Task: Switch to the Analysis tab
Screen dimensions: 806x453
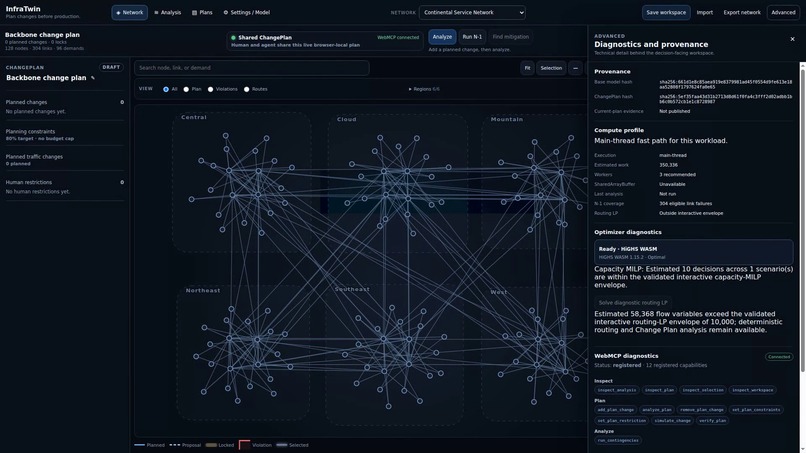Action: [x=168, y=12]
